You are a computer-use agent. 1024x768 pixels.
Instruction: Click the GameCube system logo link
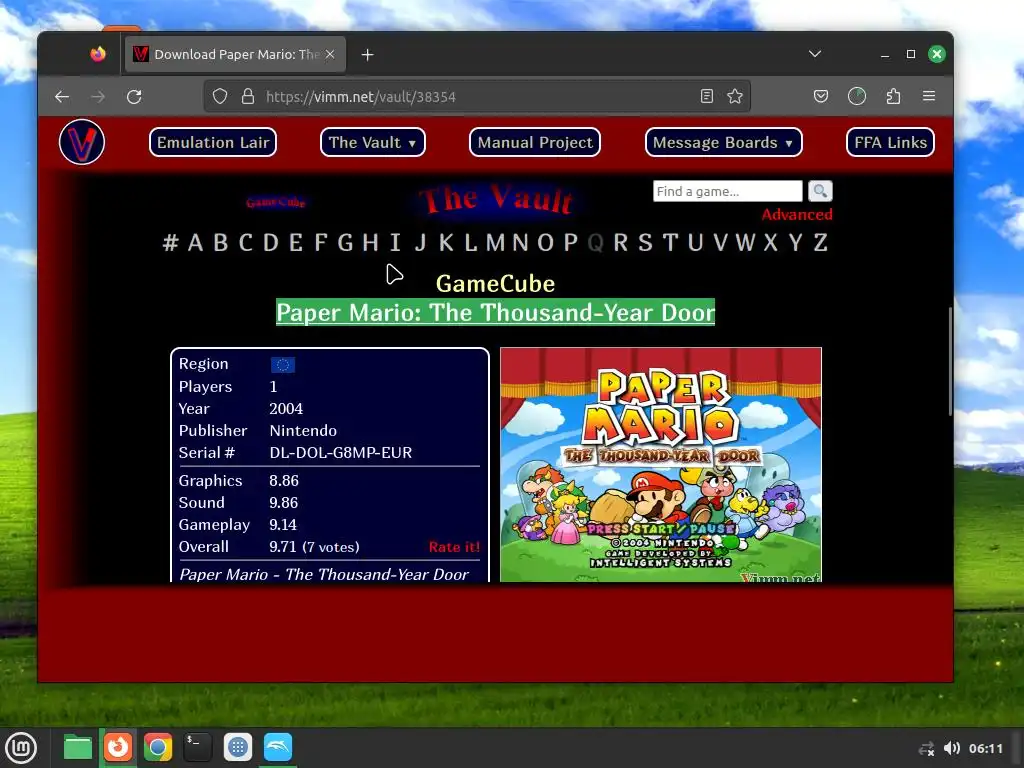click(x=276, y=202)
